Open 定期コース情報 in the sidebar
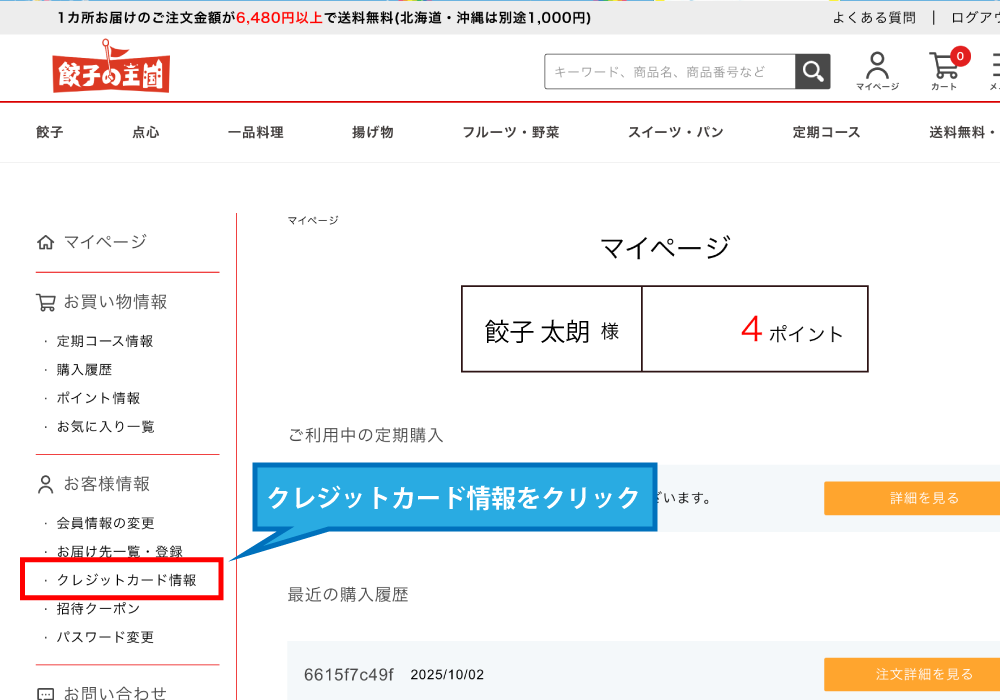The image size is (1000, 700). [105, 341]
